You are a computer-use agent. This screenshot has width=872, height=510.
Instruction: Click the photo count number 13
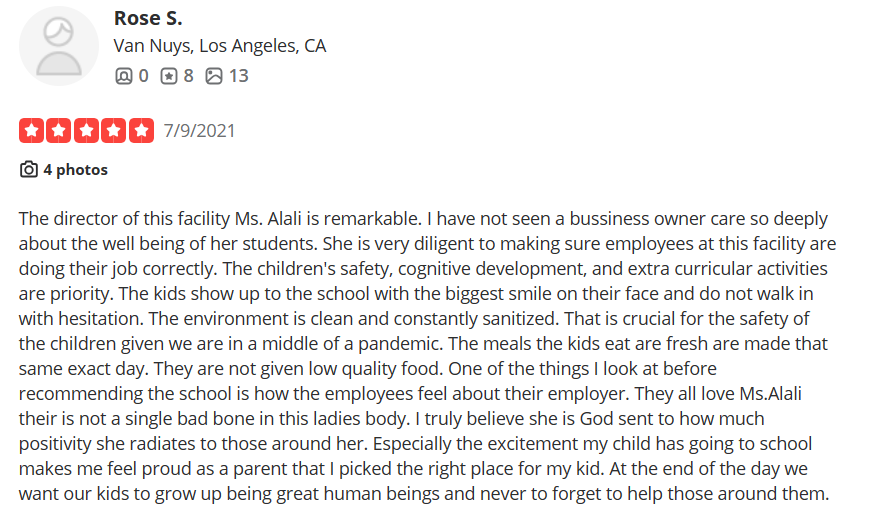click(239, 76)
